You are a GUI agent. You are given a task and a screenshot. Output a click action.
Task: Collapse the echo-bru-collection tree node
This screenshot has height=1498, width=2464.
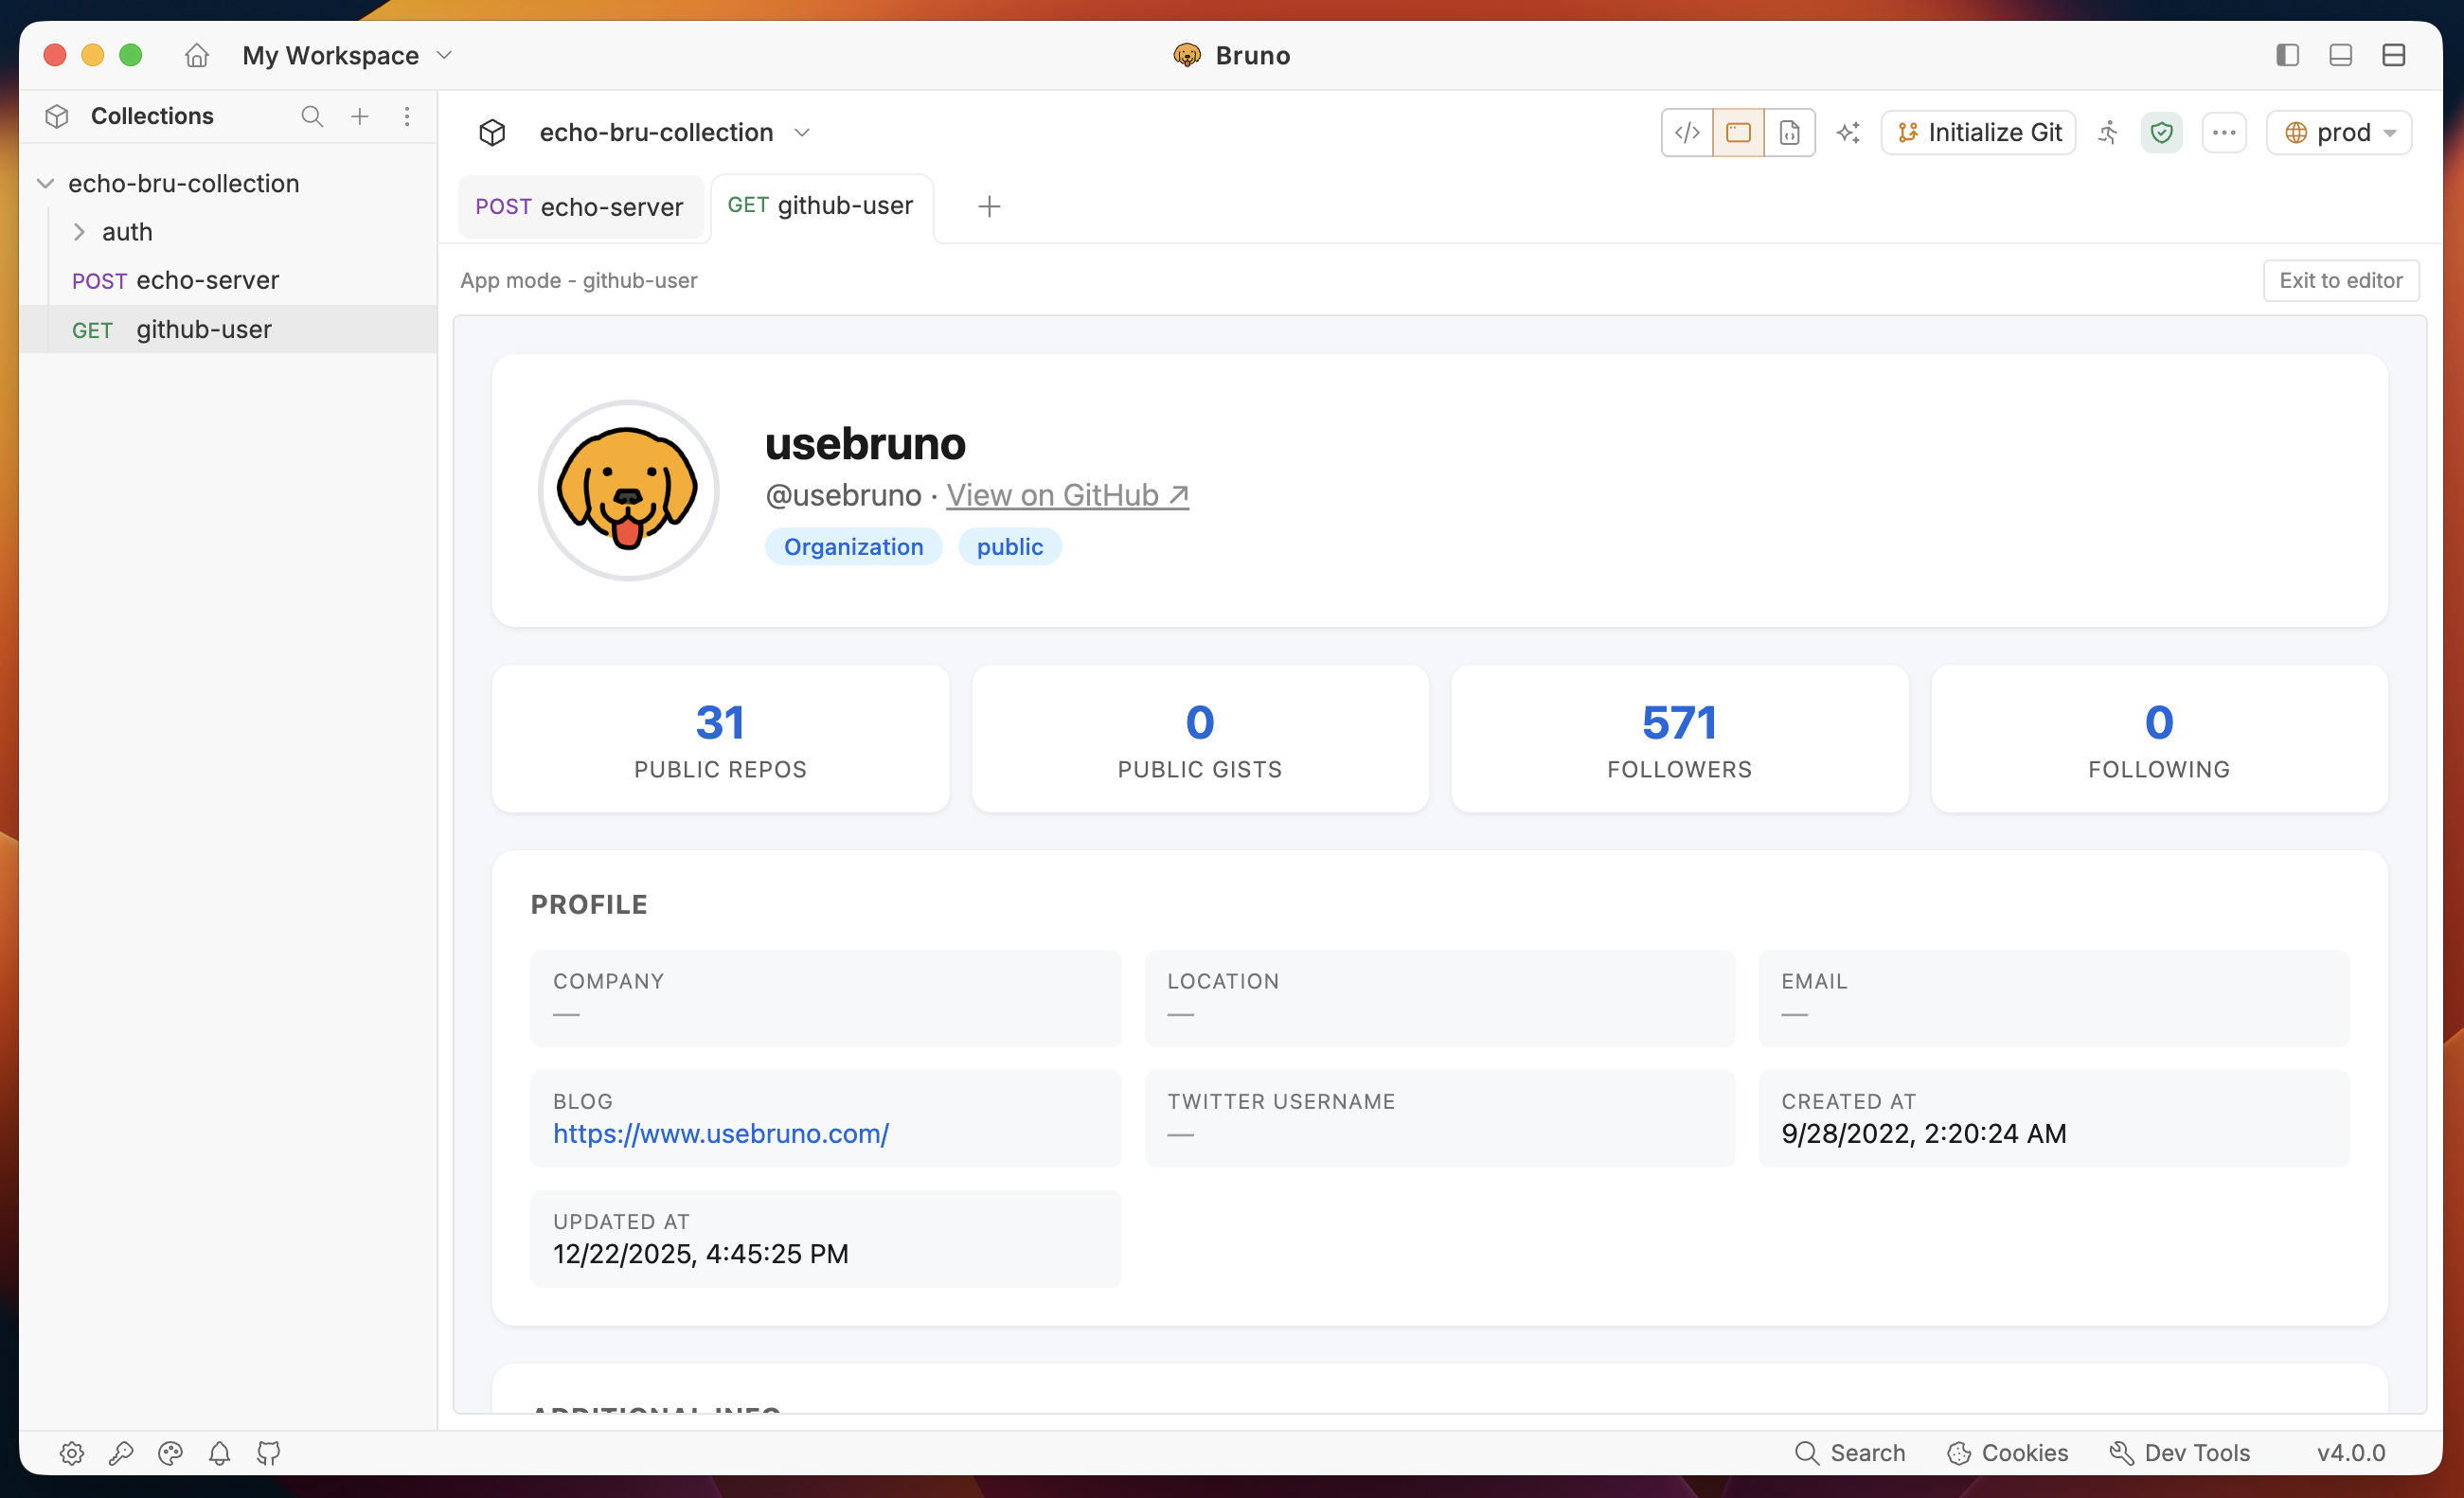[x=45, y=183]
